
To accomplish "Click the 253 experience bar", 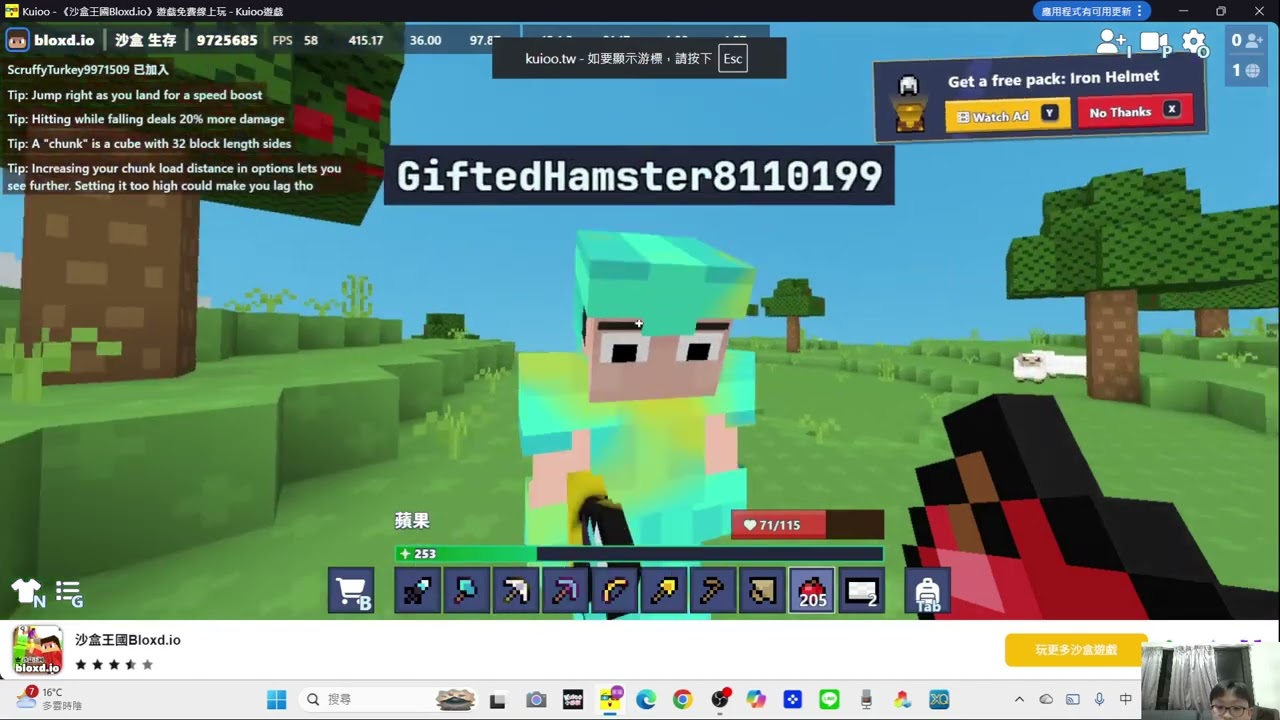I will [x=639, y=554].
